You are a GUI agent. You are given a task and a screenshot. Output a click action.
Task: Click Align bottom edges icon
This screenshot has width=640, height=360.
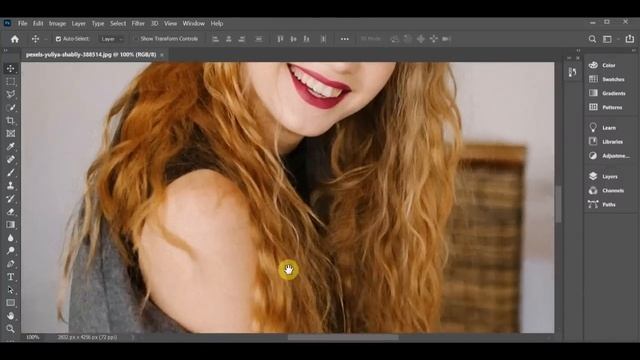[x=307, y=39]
